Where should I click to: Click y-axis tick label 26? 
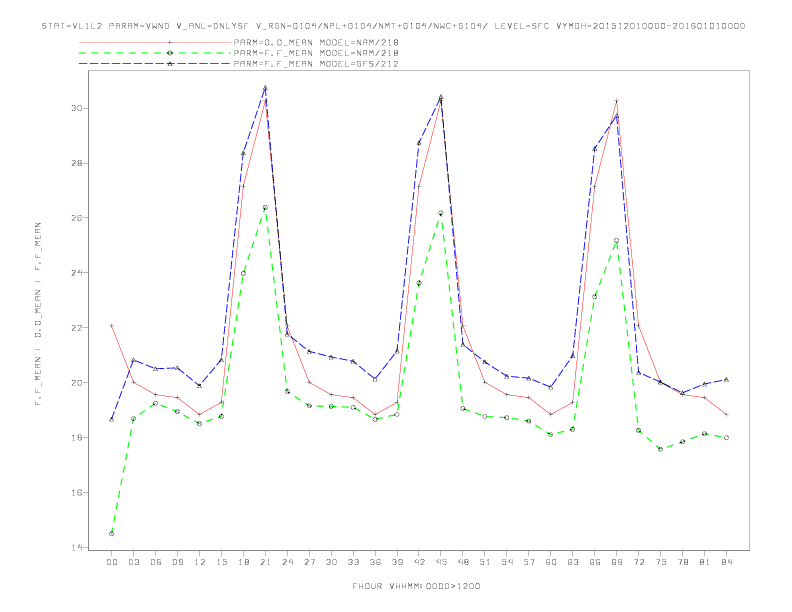click(x=77, y=218)
